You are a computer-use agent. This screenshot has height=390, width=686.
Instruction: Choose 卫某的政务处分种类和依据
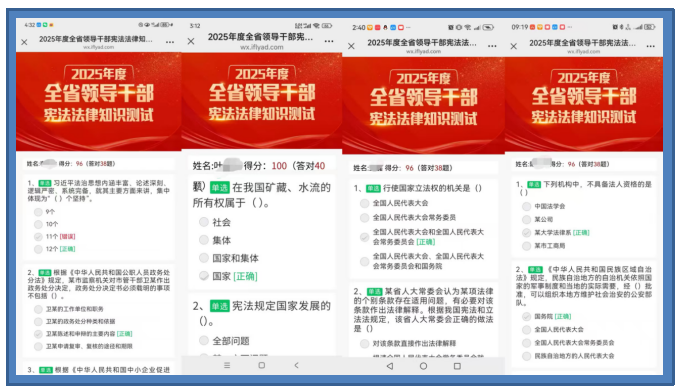pos(75,321)
